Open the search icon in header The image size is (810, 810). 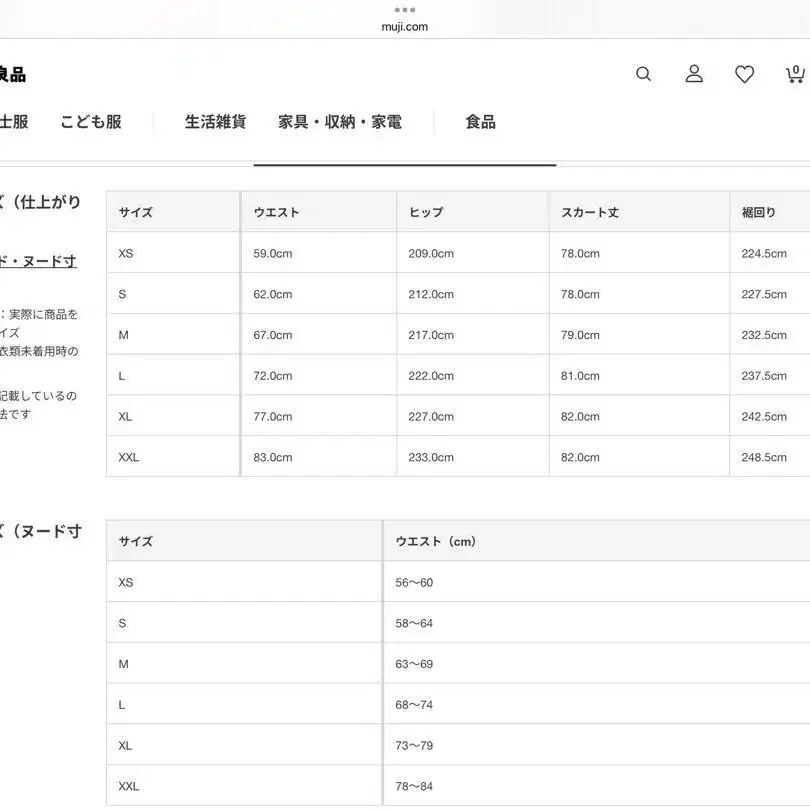tap(643, 74)
